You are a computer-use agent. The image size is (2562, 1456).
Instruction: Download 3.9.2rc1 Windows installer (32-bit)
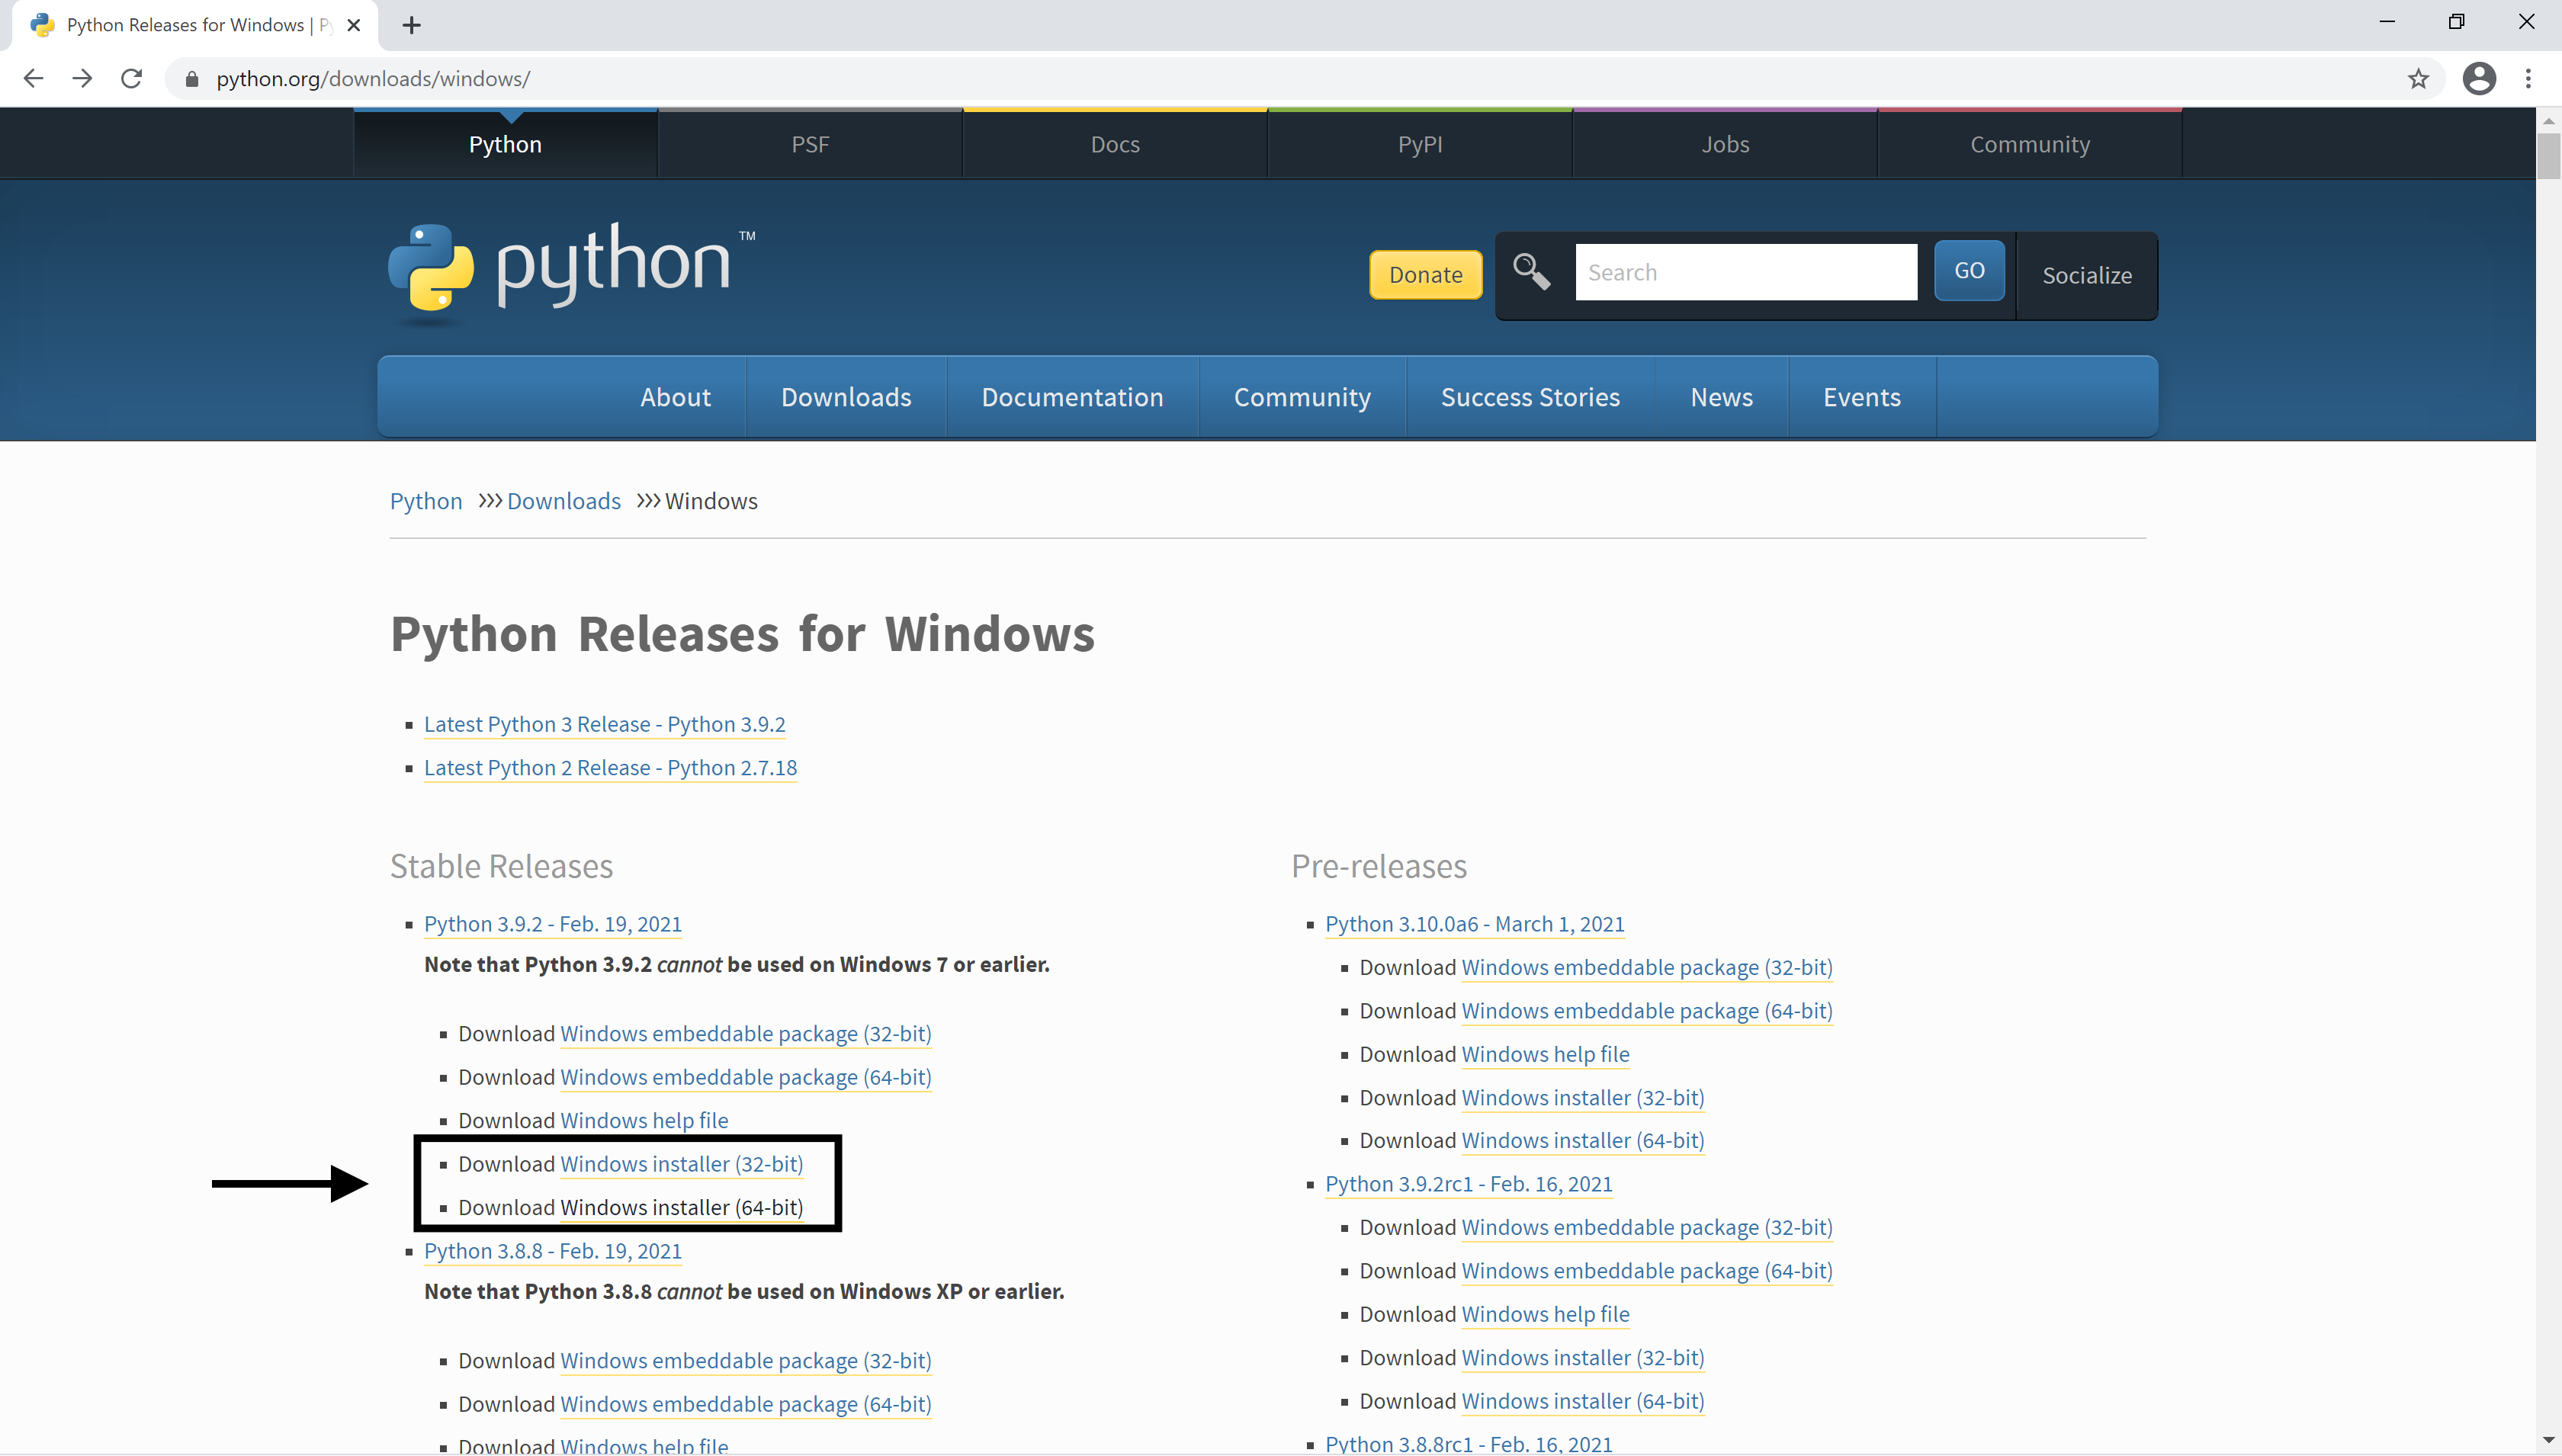click(1583, 1357)
